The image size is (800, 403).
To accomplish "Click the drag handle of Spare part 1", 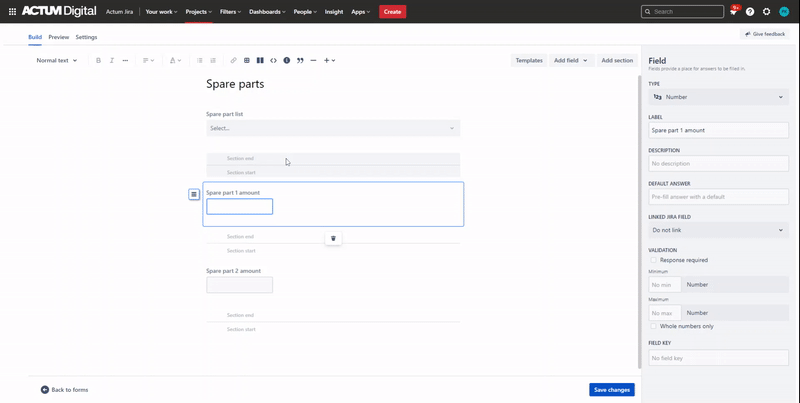I will (x=194, y=194).
